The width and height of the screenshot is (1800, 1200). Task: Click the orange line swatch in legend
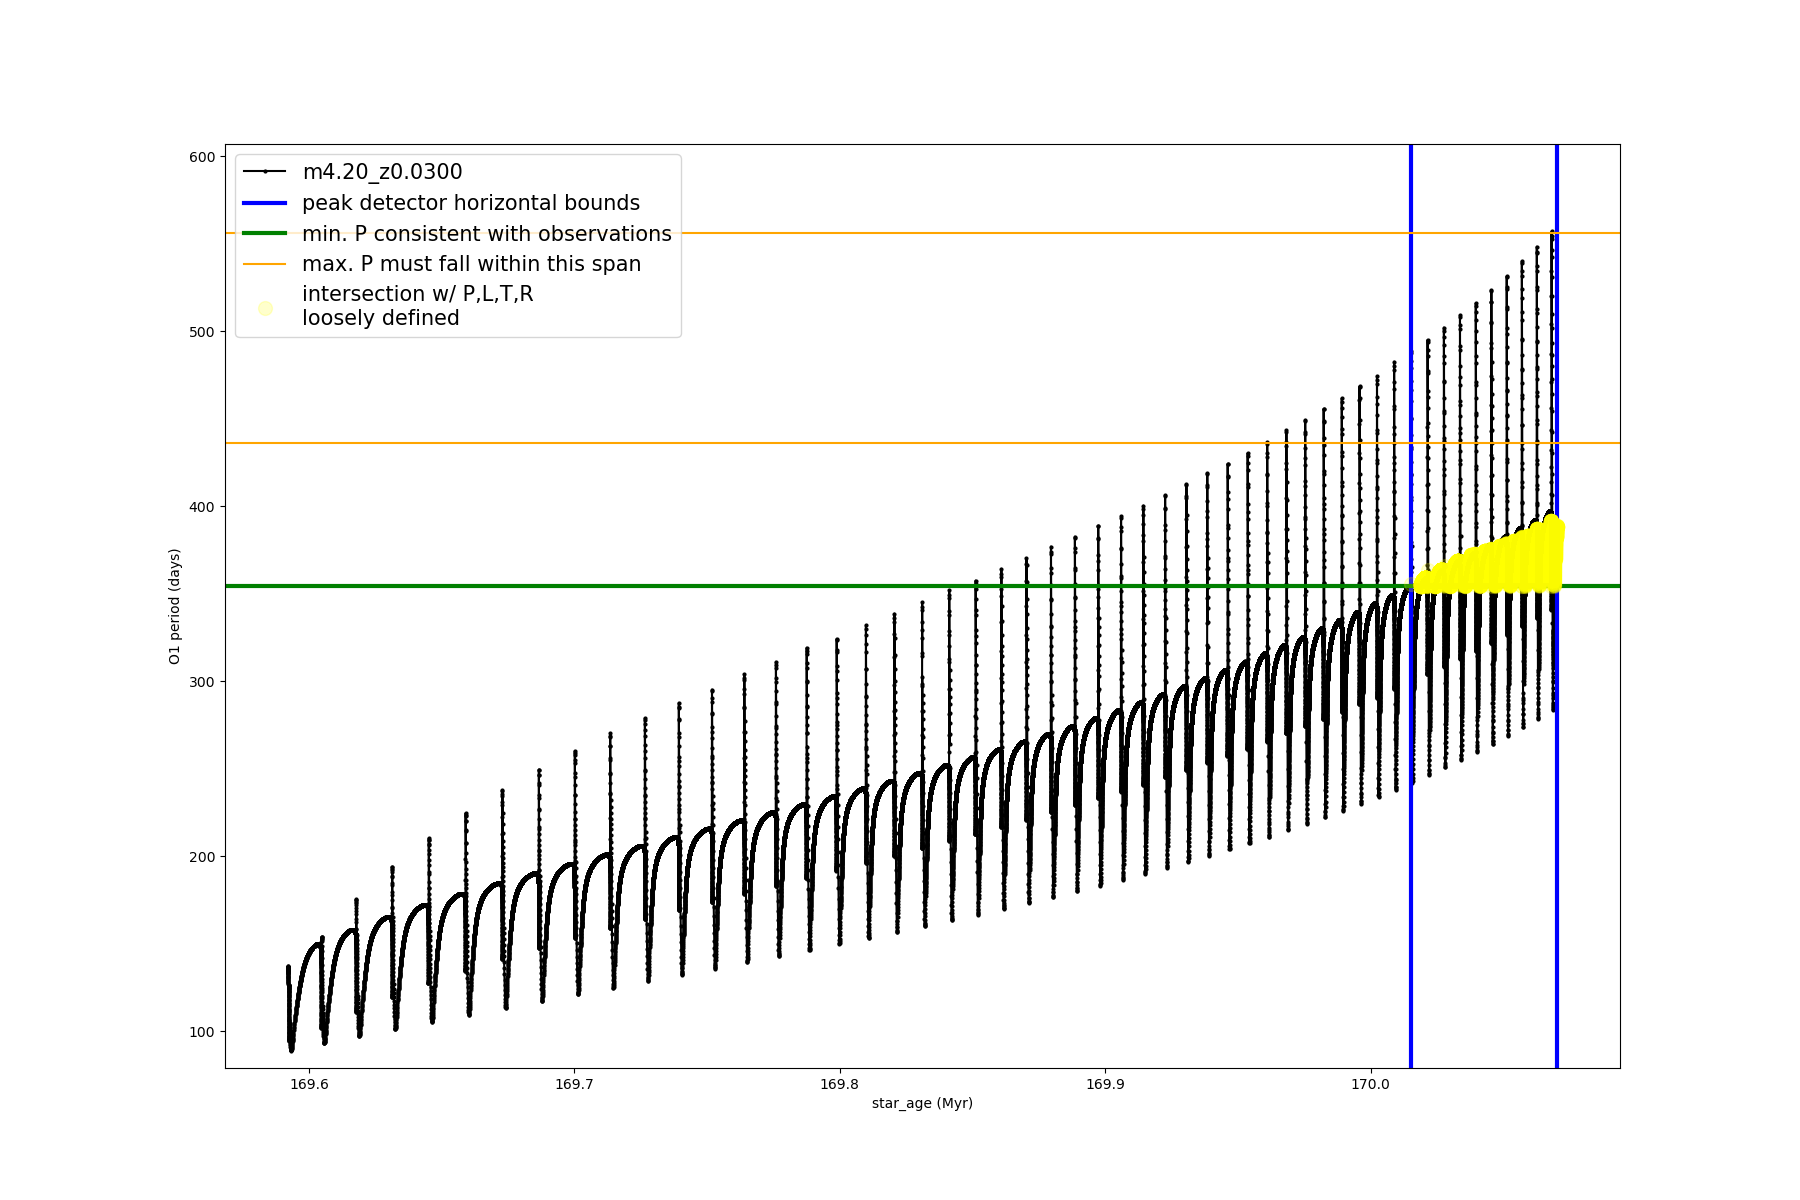coord(265,264)
